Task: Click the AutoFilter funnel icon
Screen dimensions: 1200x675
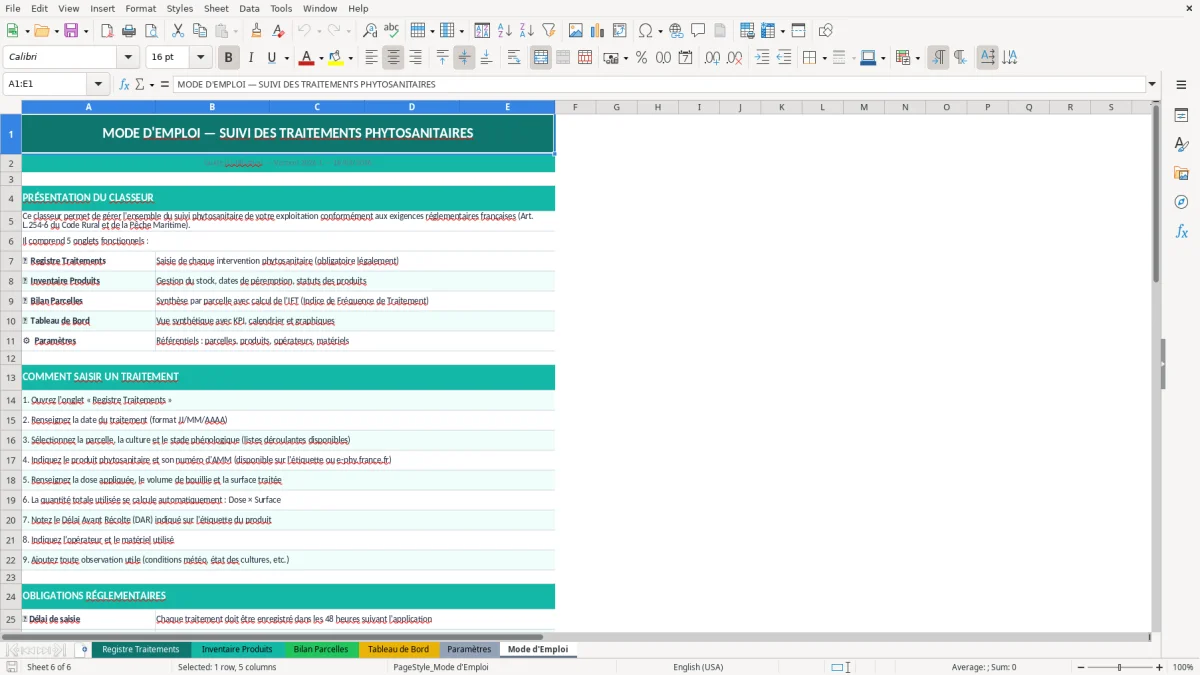Action: pos(549,31)
